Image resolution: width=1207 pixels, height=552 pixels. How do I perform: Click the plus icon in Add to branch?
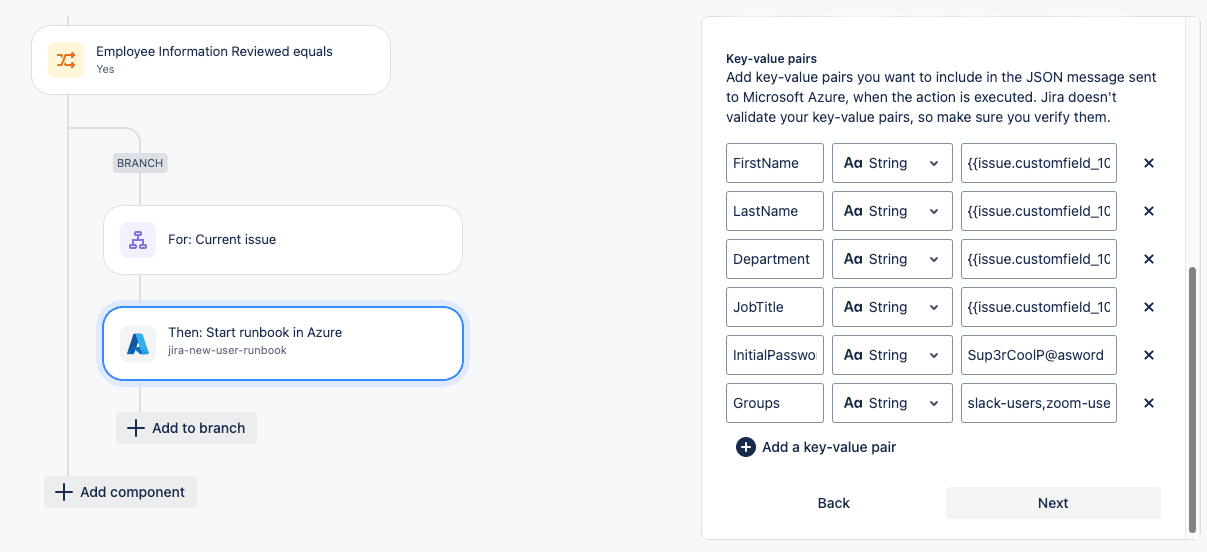pos(136,428)
